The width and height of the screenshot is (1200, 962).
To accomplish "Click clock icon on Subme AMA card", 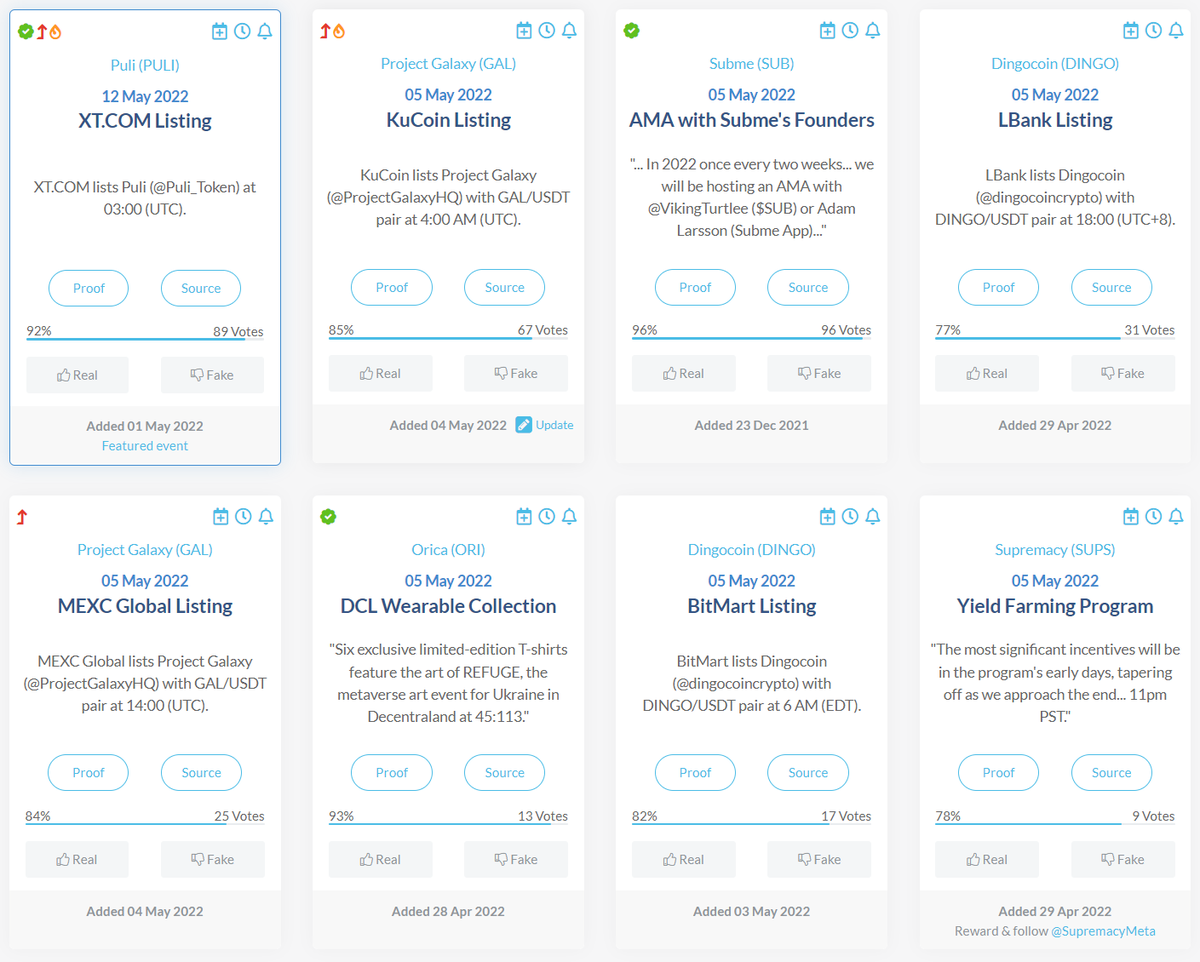I will pos(849,31).
